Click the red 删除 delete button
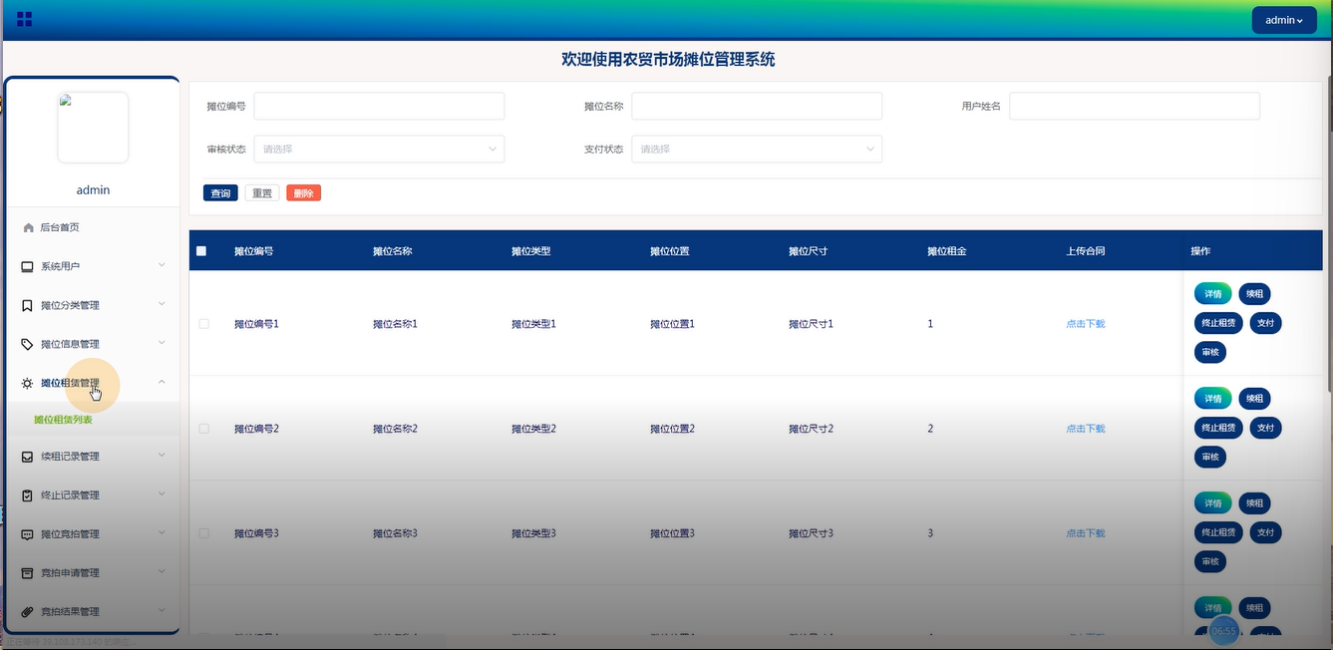1333x650 pixels. pos(303,193)
